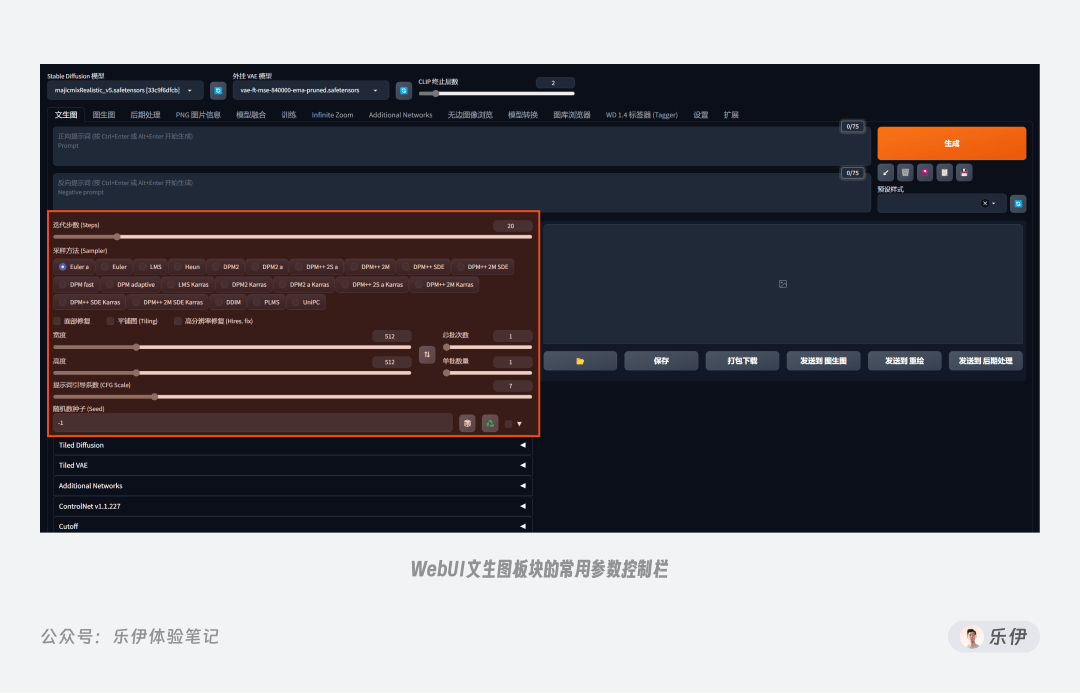Open the Additional Networks tab
Image resolution: width=1080 pixels, height=693 pixels.
point(400,115)
